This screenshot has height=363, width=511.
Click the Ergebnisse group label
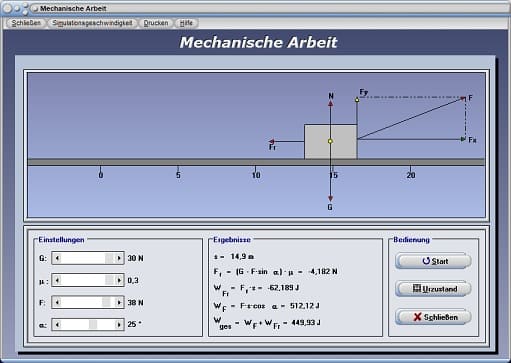232,240
